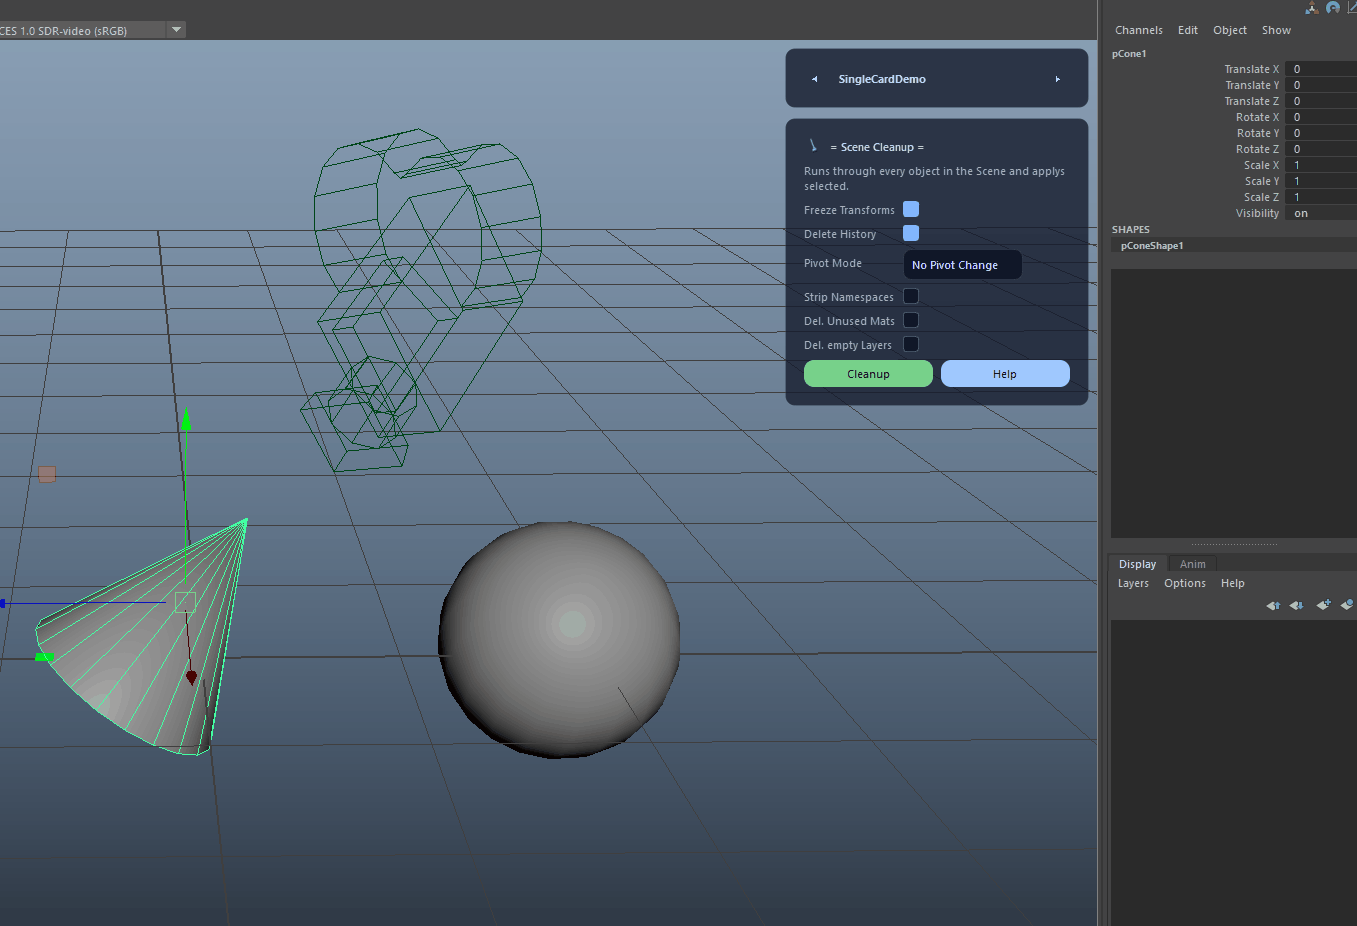The height and width of the screenshot is (926, 1357).
Task: Select the Translate X channel label
Action: (x=1251, y=69)
